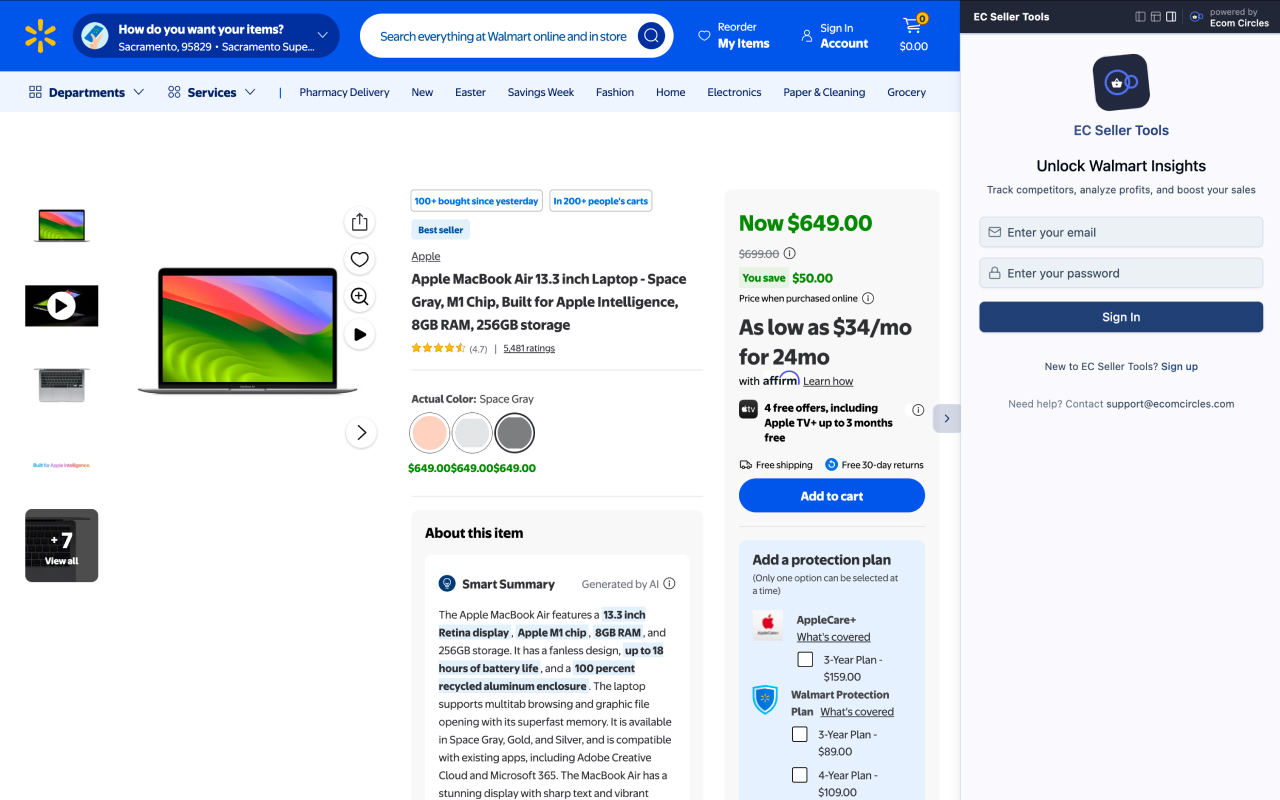Show next product image arrow
Screen dimensions: 1280x800
click(x=361, y=433)
